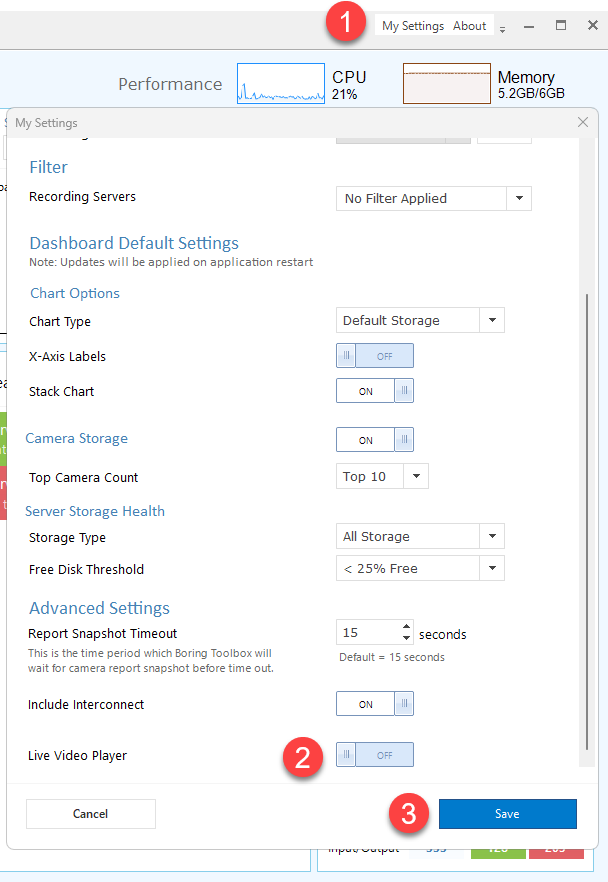Turn off the Include Interconnect switch
This screenshot has height=882, width=608.
pyautogui.click(x=374, y=704)
